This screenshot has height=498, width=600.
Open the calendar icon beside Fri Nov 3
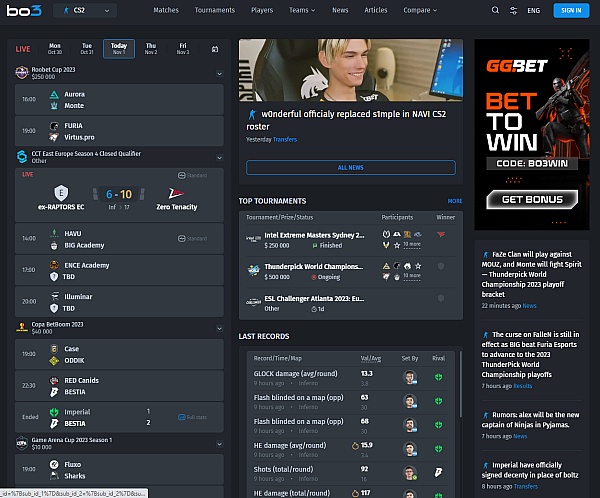(215, 49)
